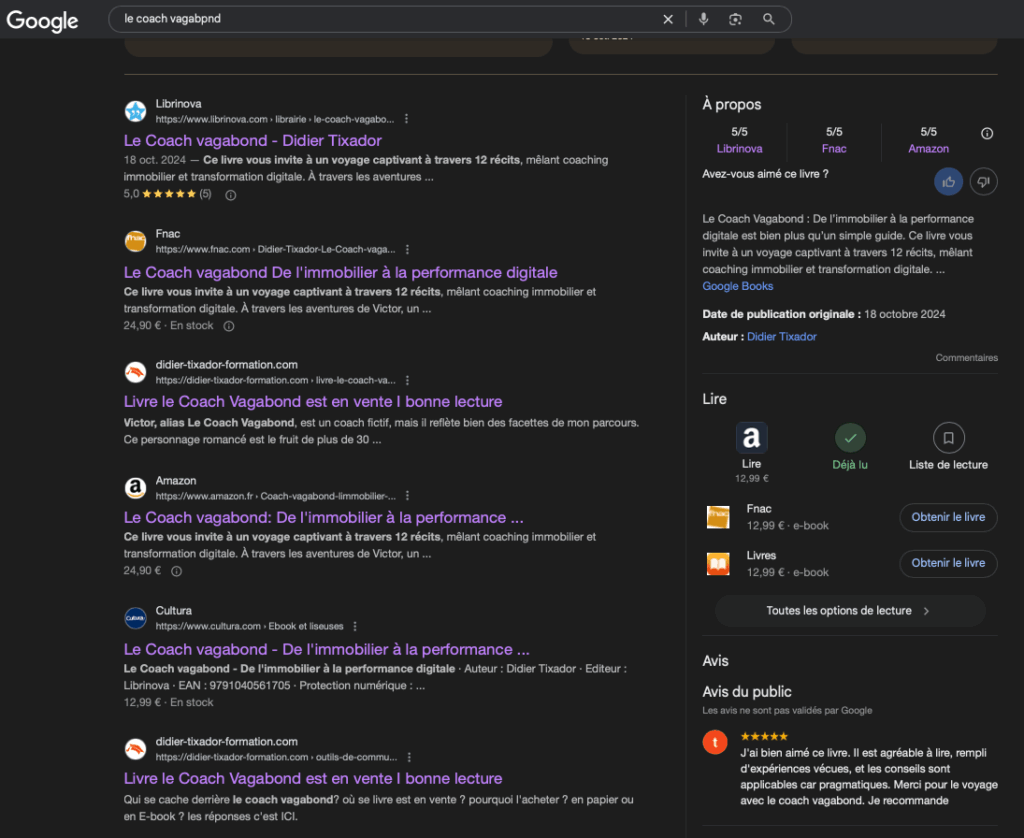Click the five-star review rating

(764, 736)
